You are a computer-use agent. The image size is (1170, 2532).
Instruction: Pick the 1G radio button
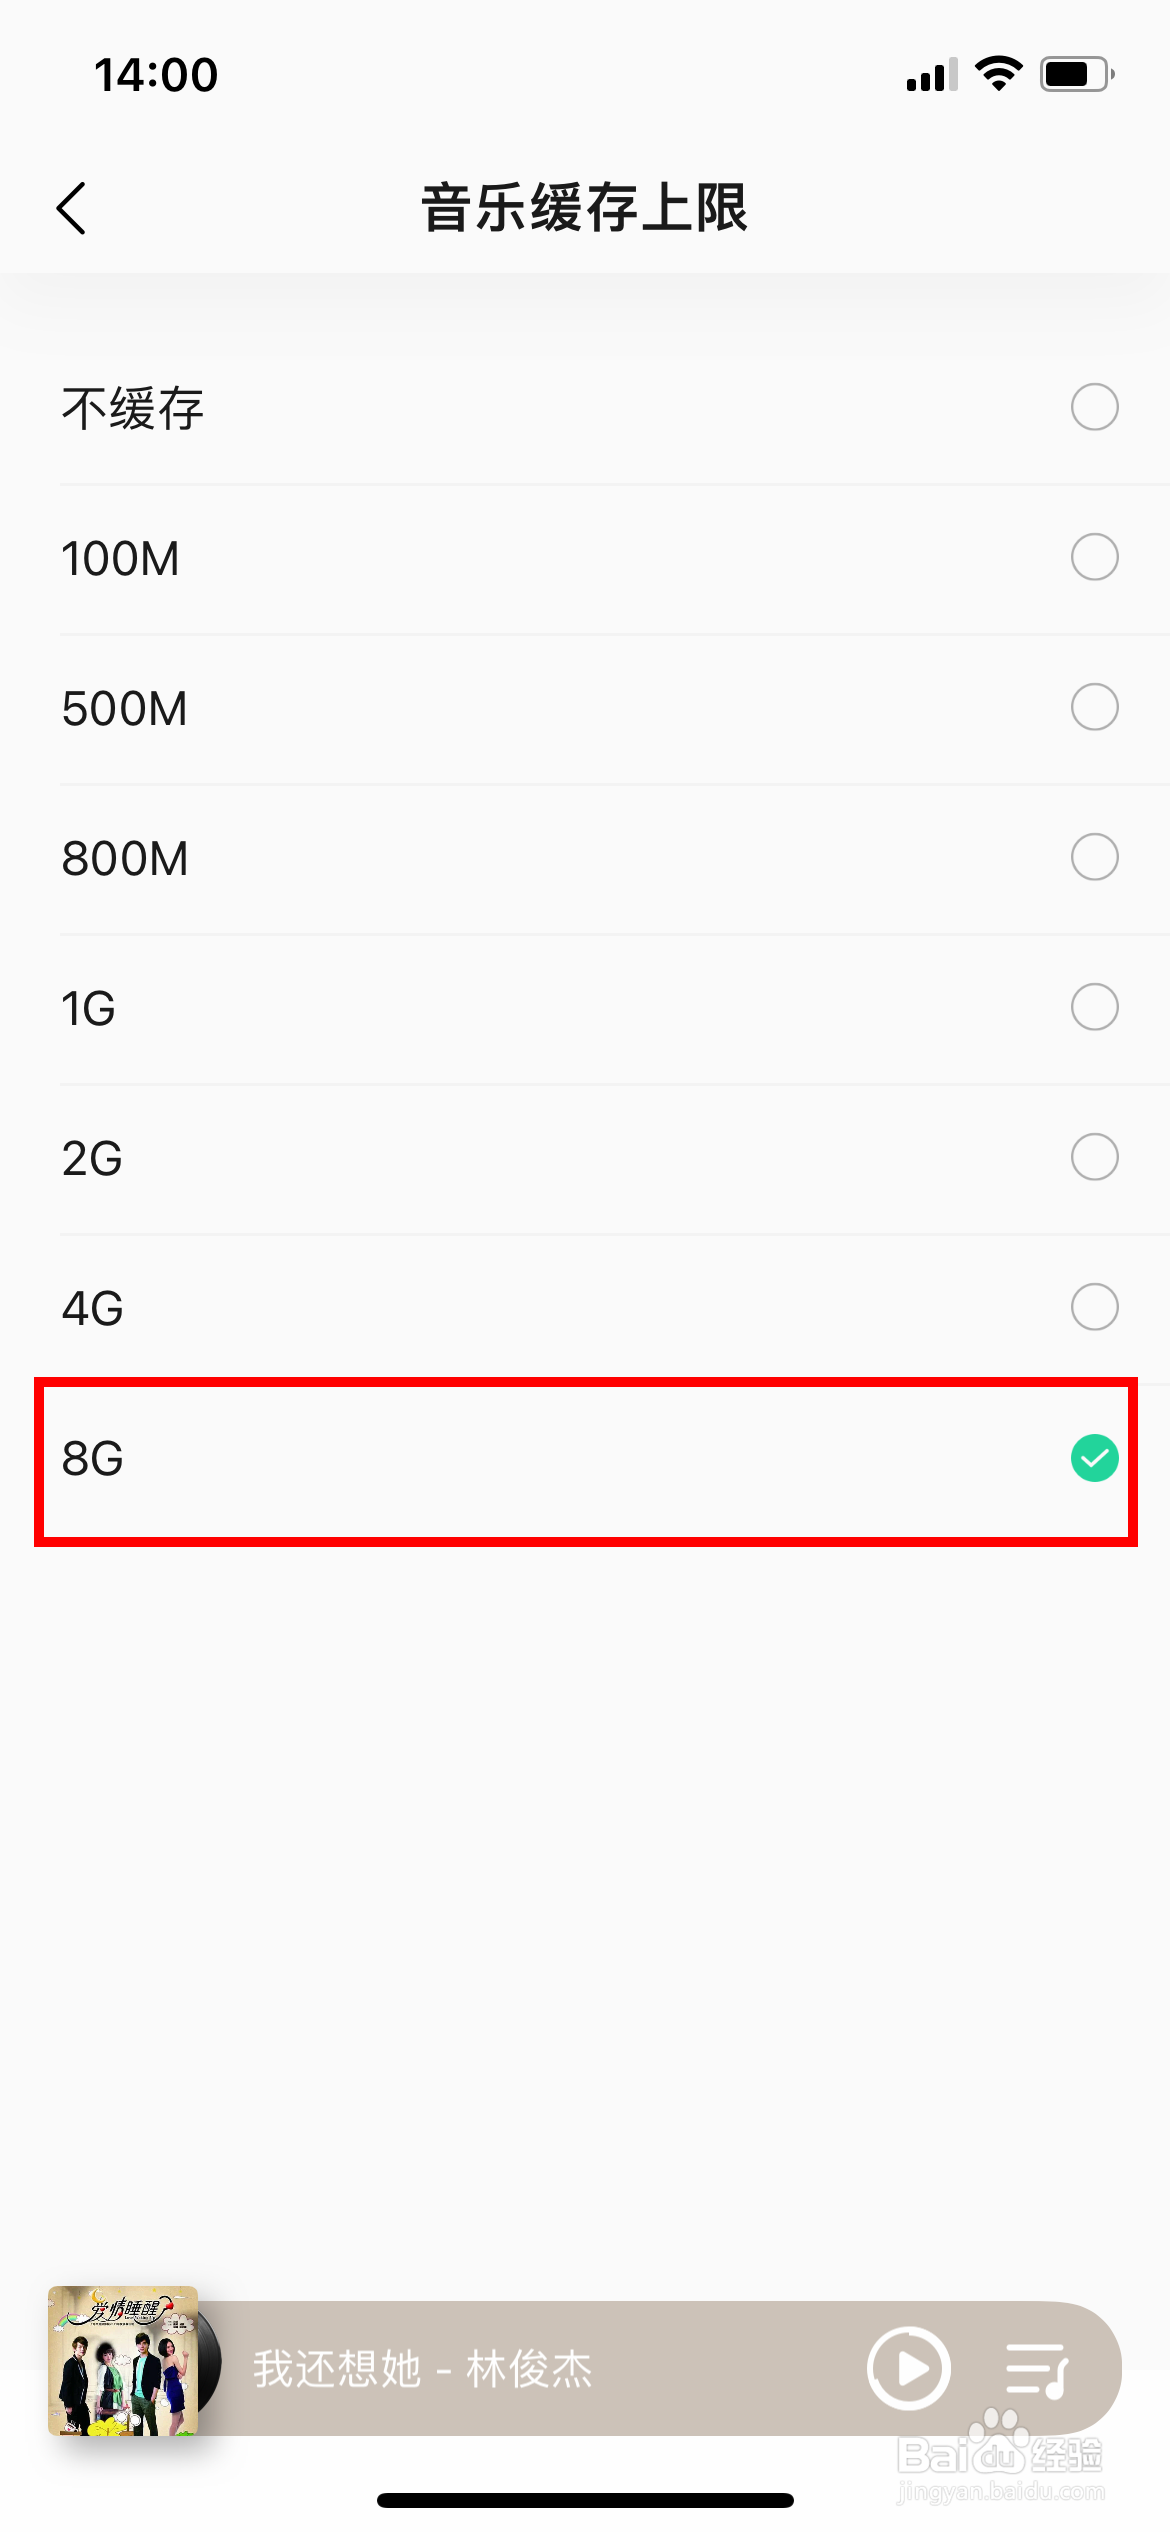[x=1094, y=1007]
